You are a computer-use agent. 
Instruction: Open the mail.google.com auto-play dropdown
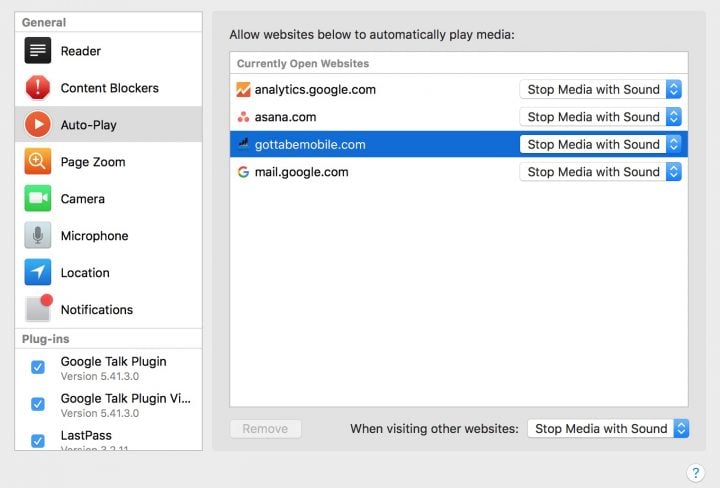(x=601, y=172)
